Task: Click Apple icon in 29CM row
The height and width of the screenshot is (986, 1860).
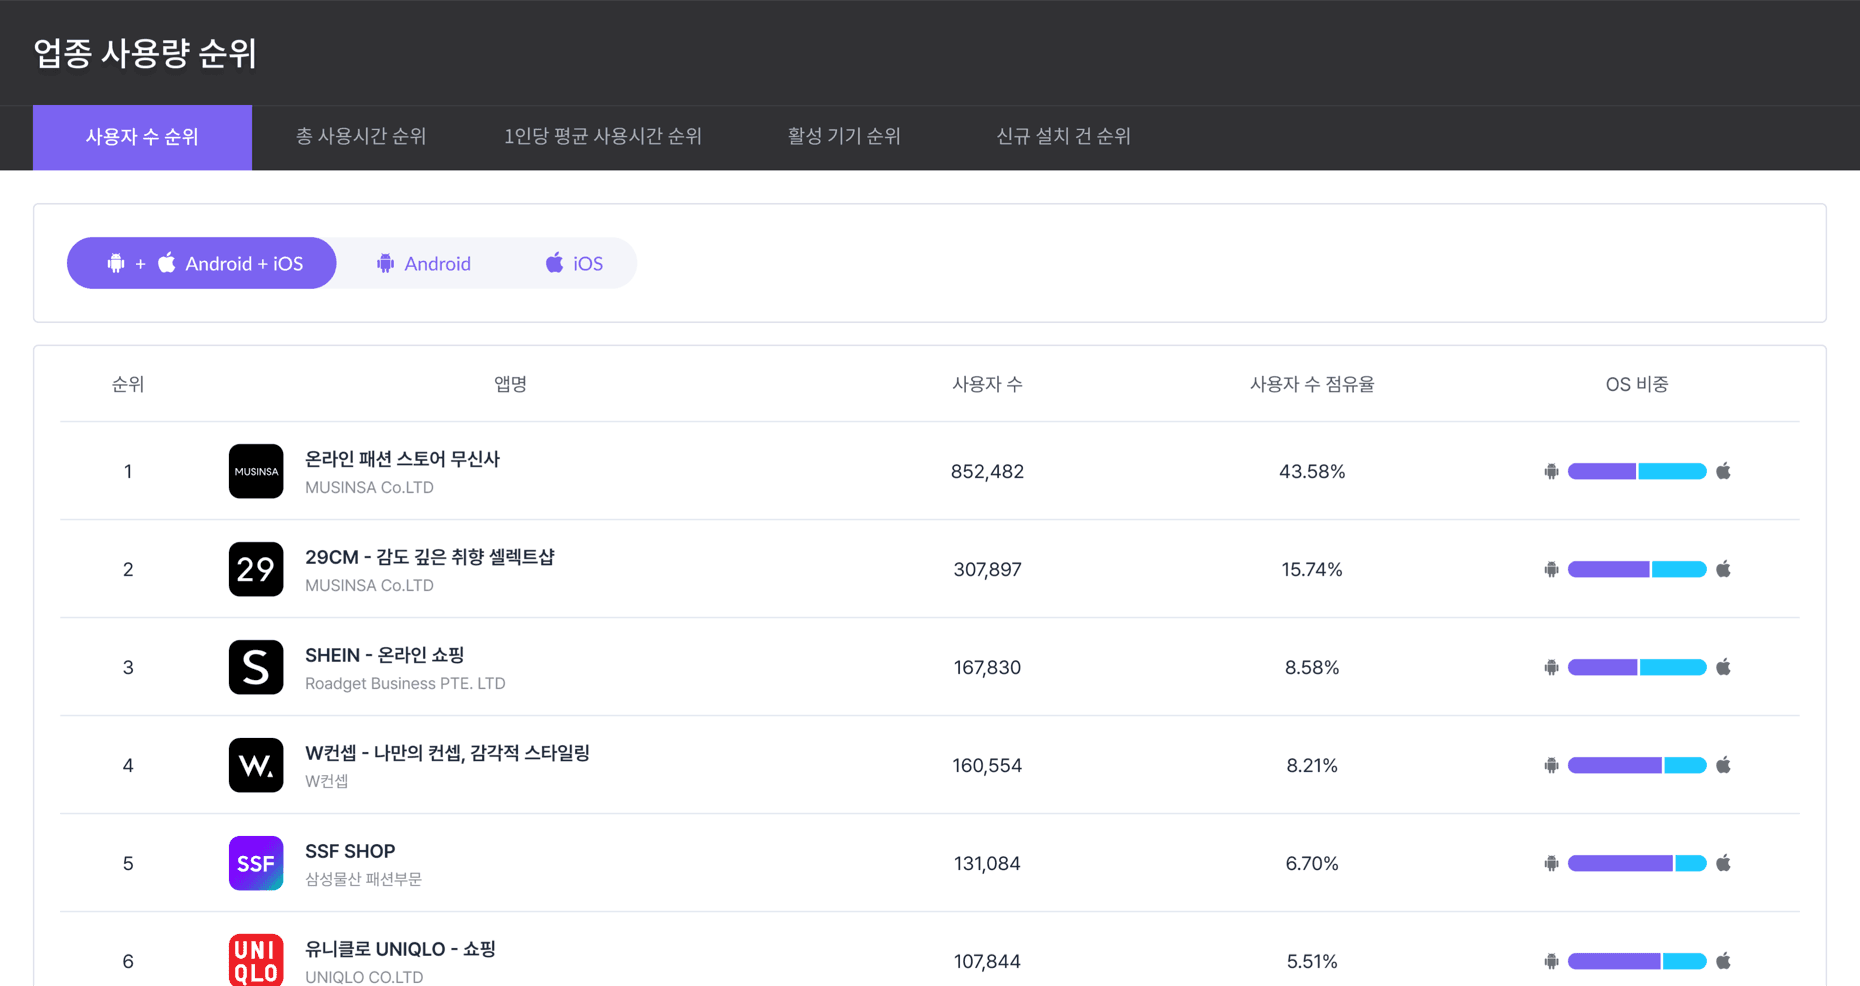Action: click(x=1723, y=569)
